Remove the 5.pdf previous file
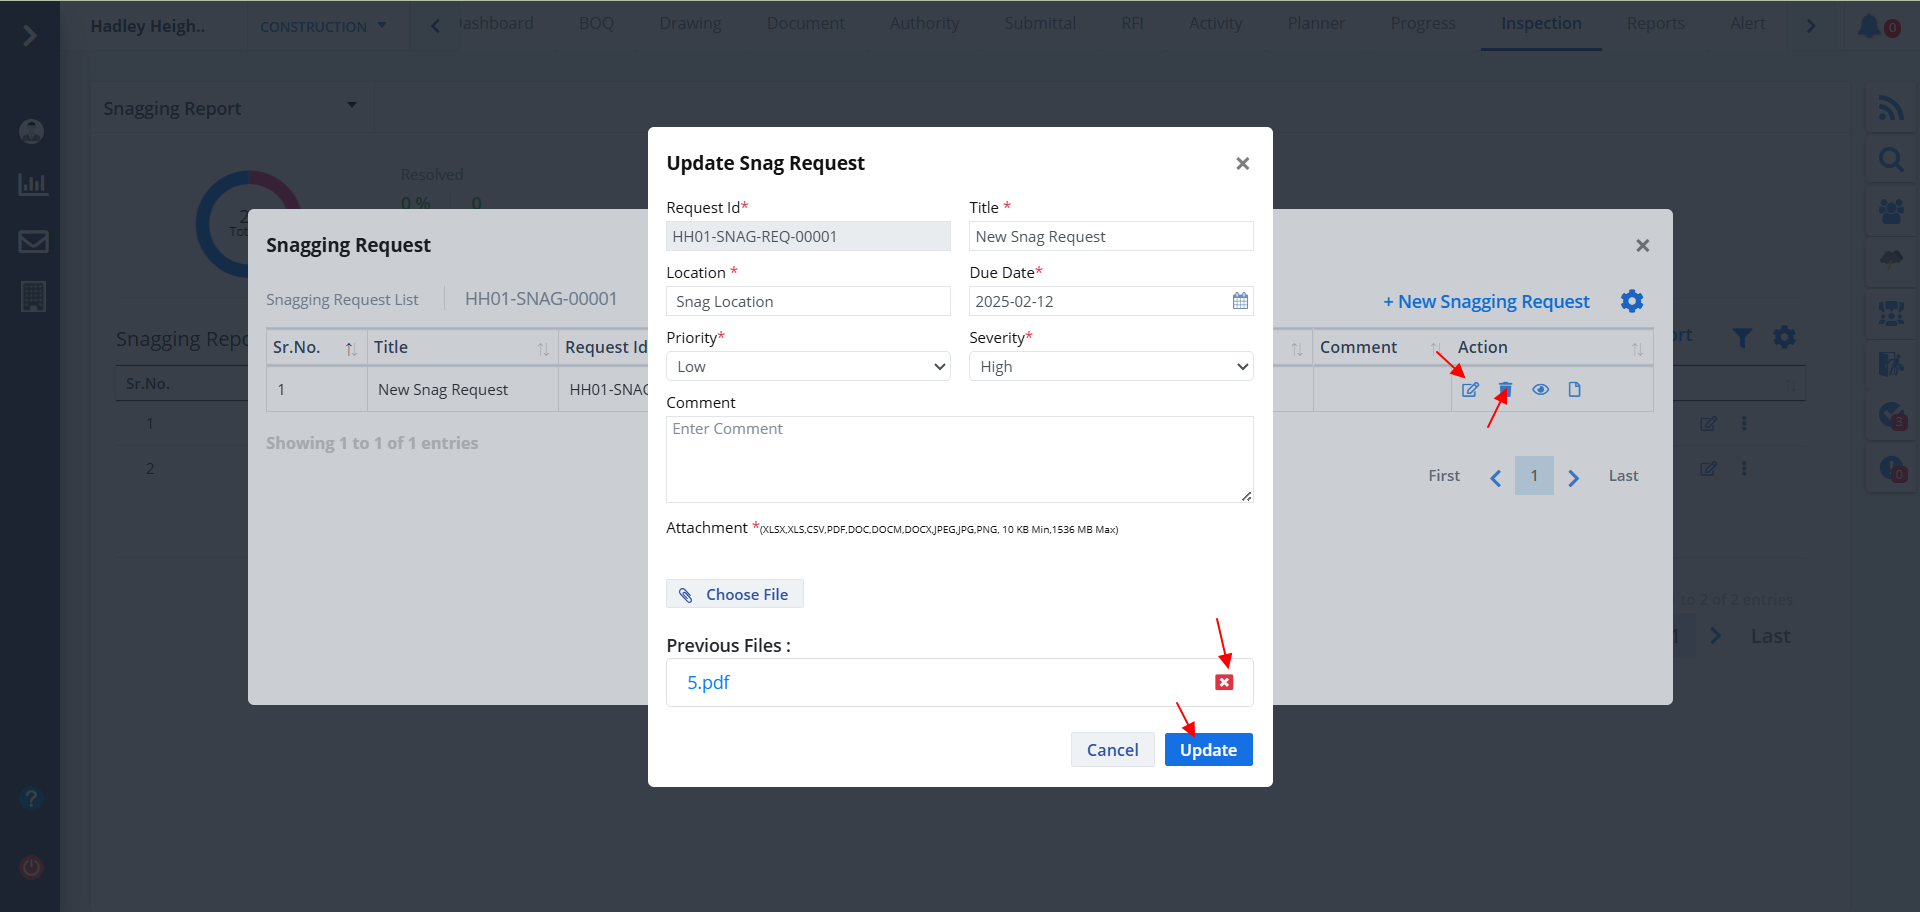This screenshot has width=1920, height=912. point(1224,682)
